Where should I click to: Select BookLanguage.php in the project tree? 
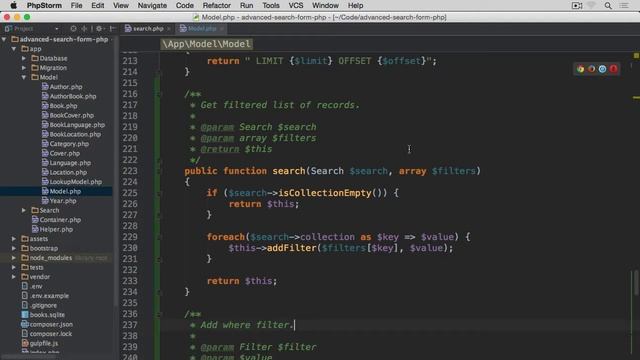point(77,125)
